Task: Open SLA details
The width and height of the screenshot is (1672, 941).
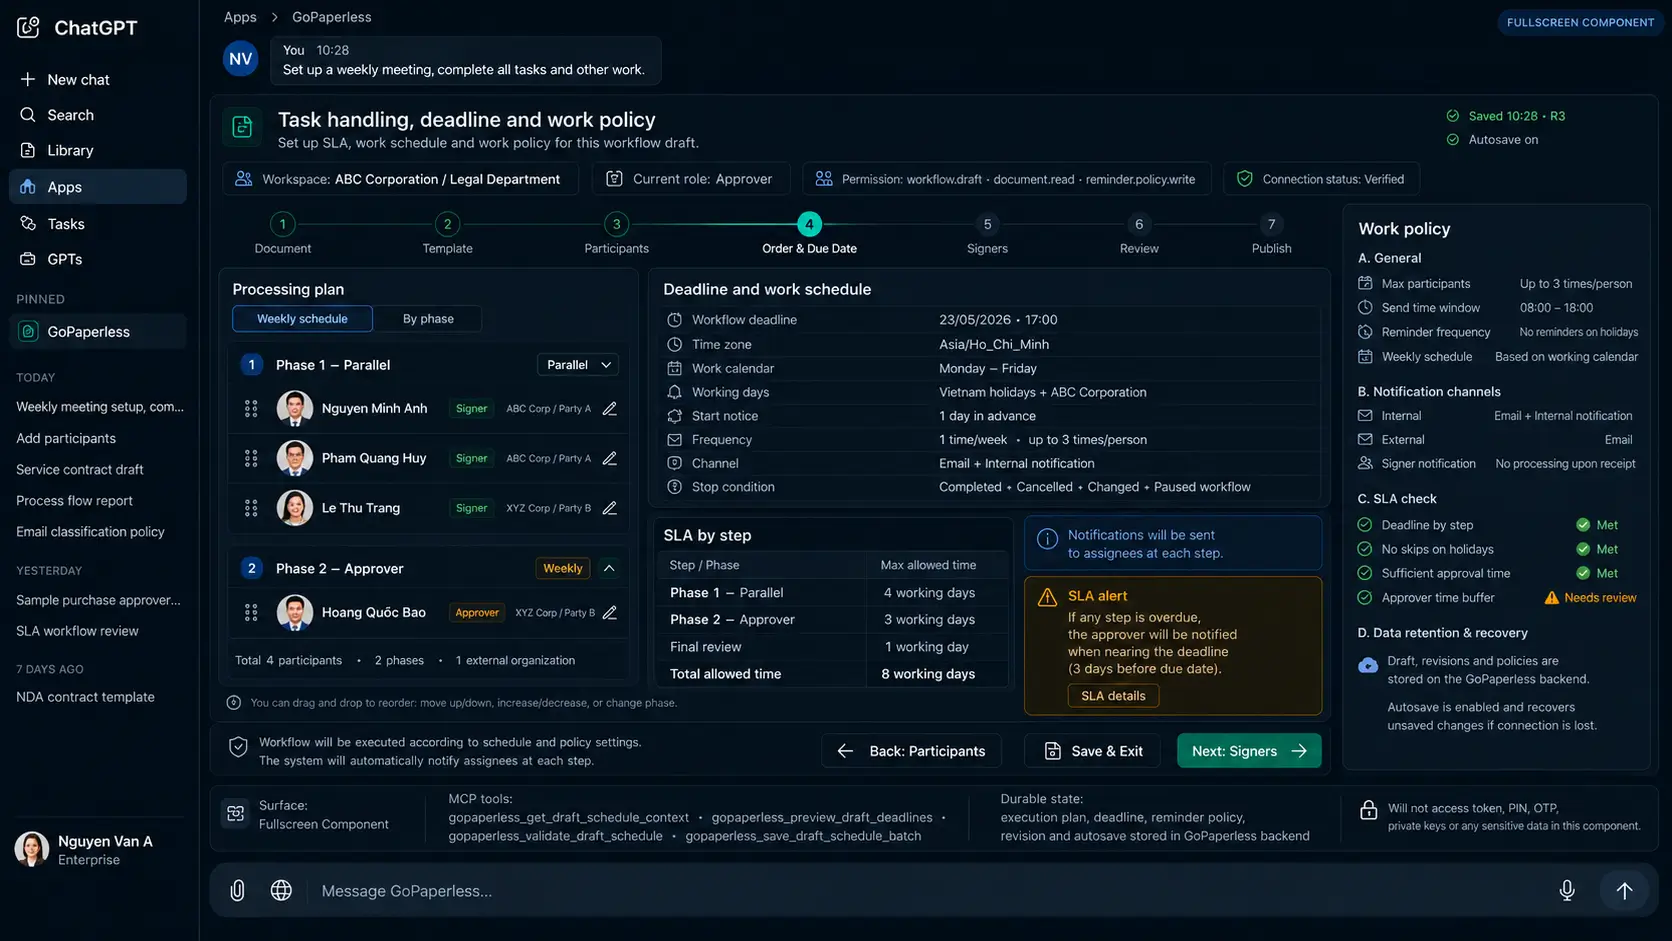Action: coord(1113,696)
